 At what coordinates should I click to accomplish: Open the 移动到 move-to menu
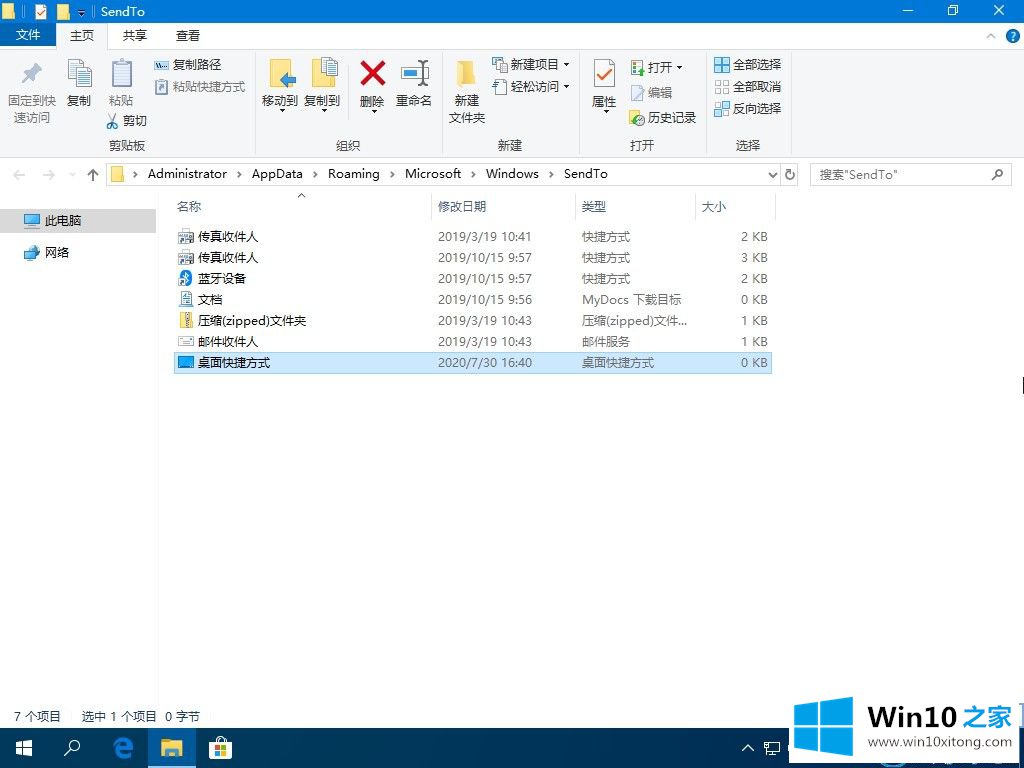280,86
